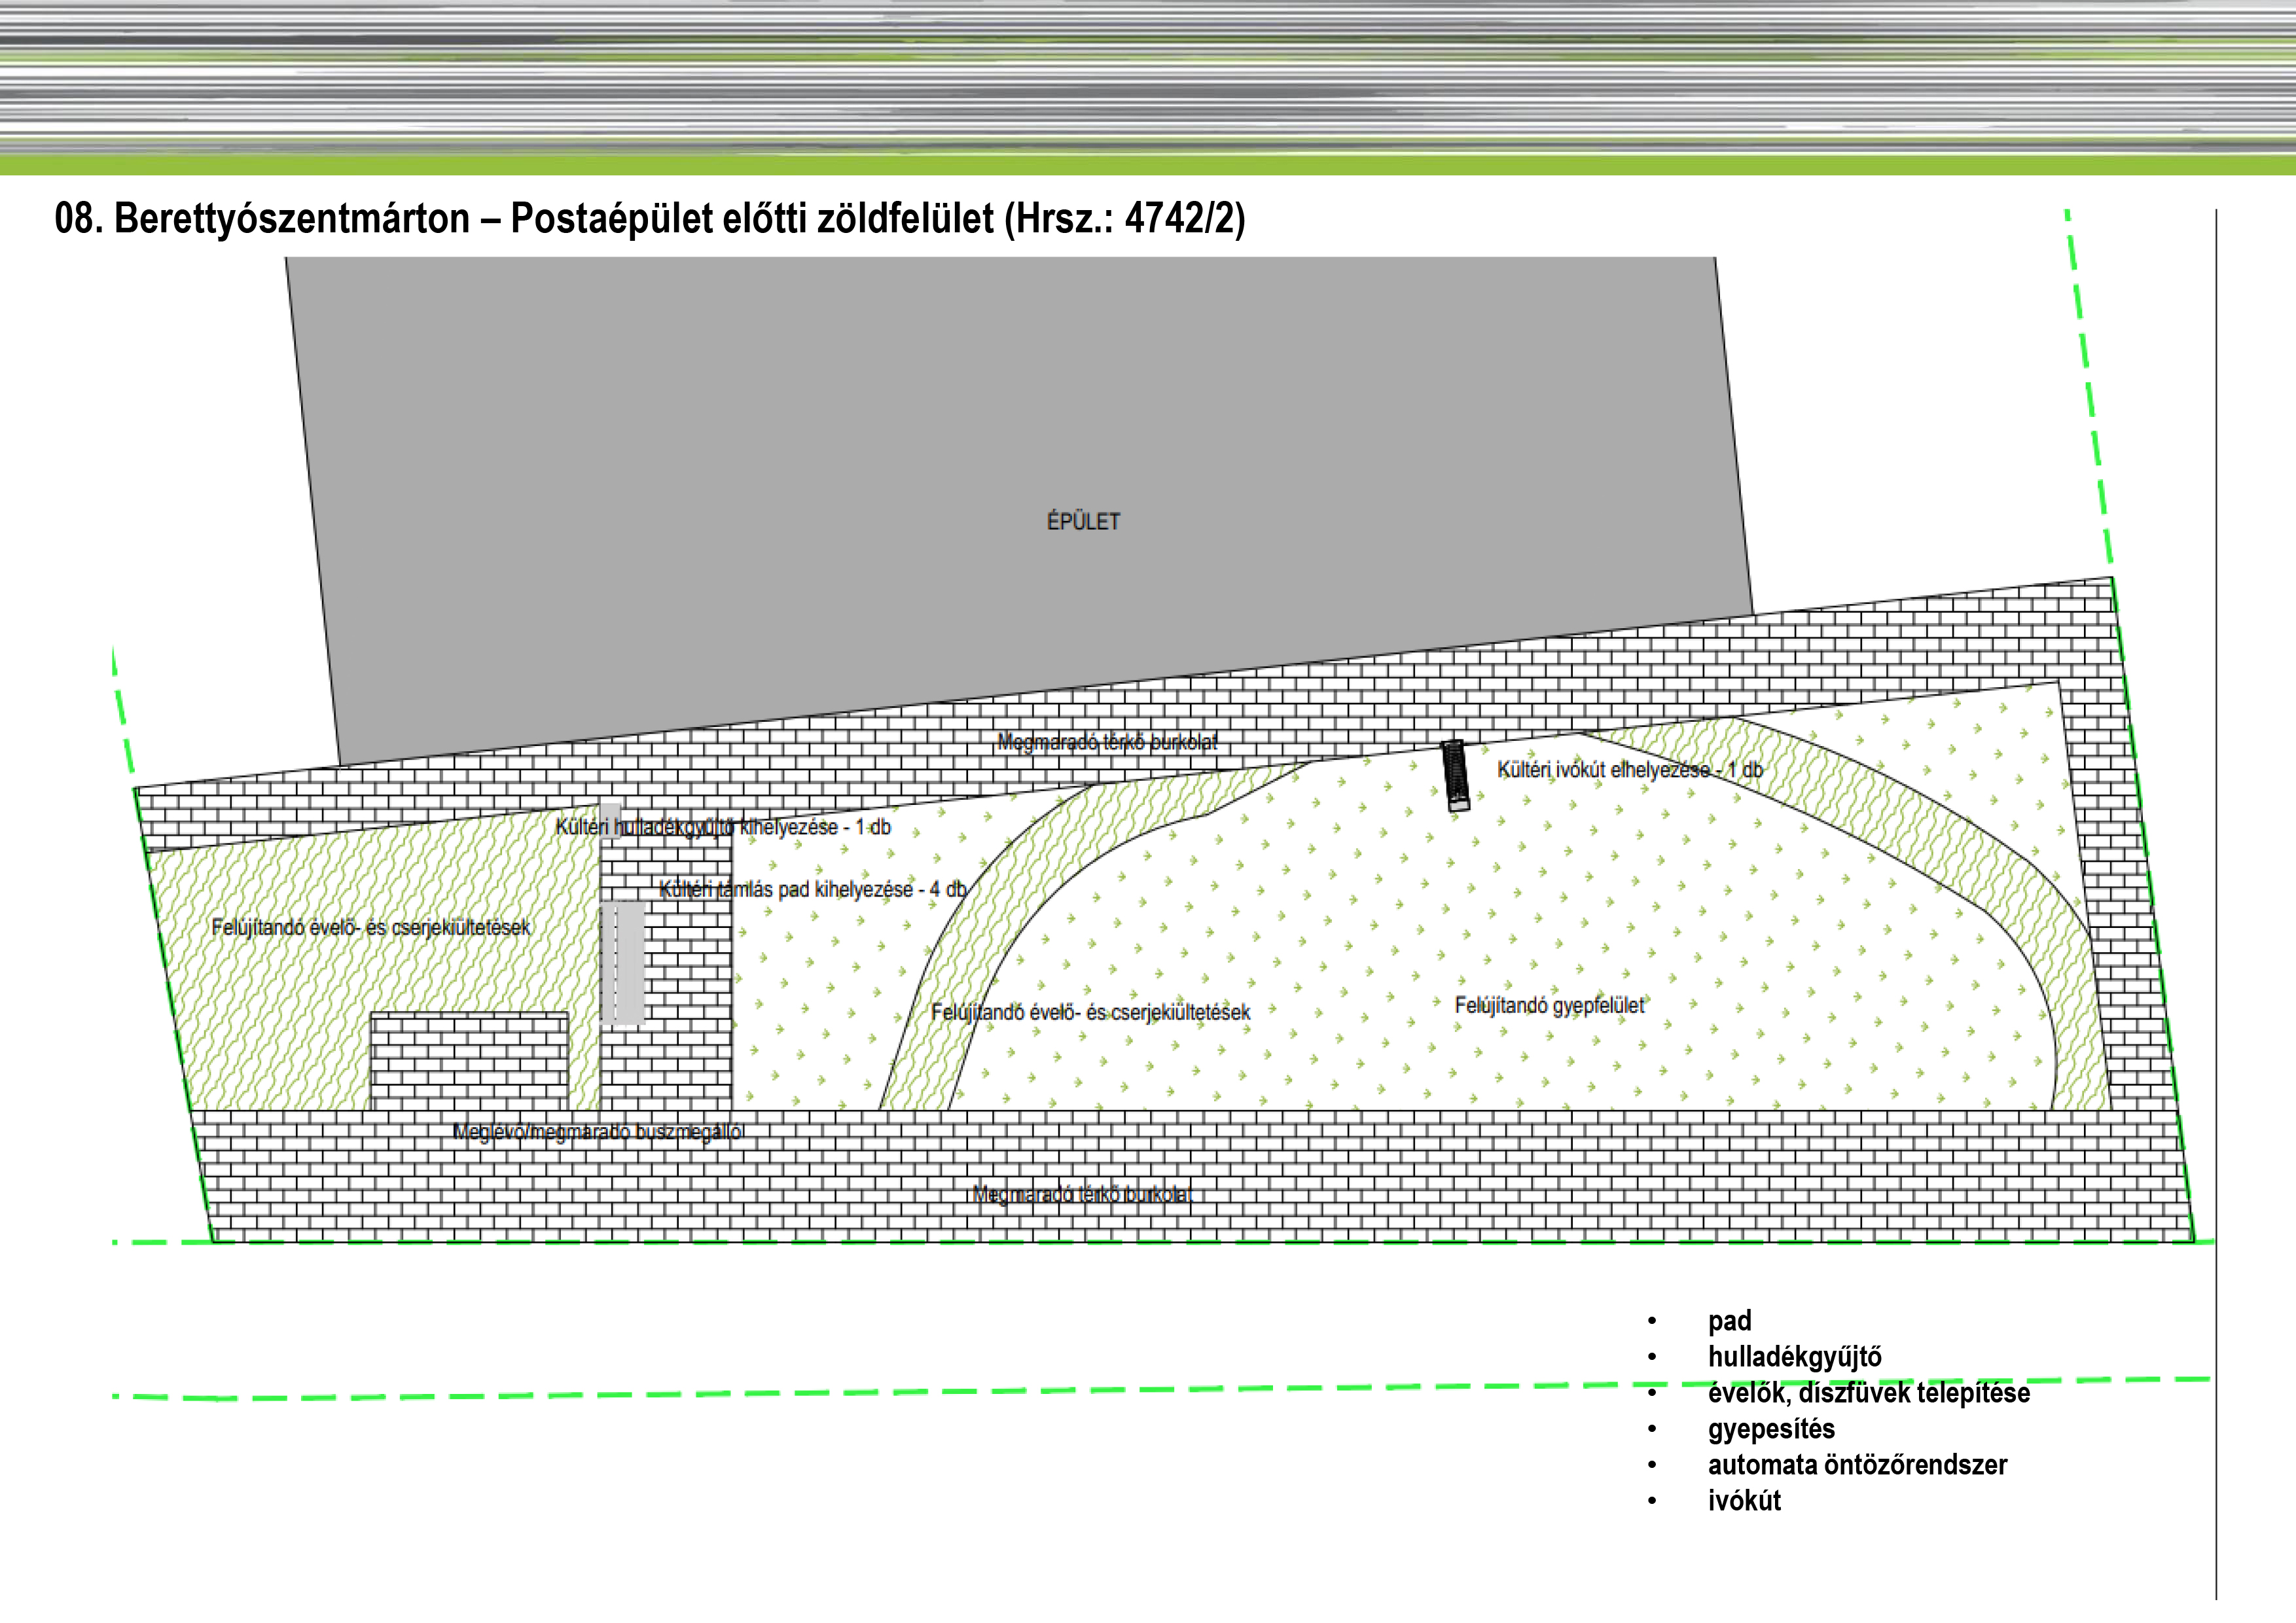Viewport: 2296px width, 1623px height.
Task: Click the 'Kültéri ivókút elhelyezése - 1 db' label
Action: pyautogui.click(x=1629, y=770)
